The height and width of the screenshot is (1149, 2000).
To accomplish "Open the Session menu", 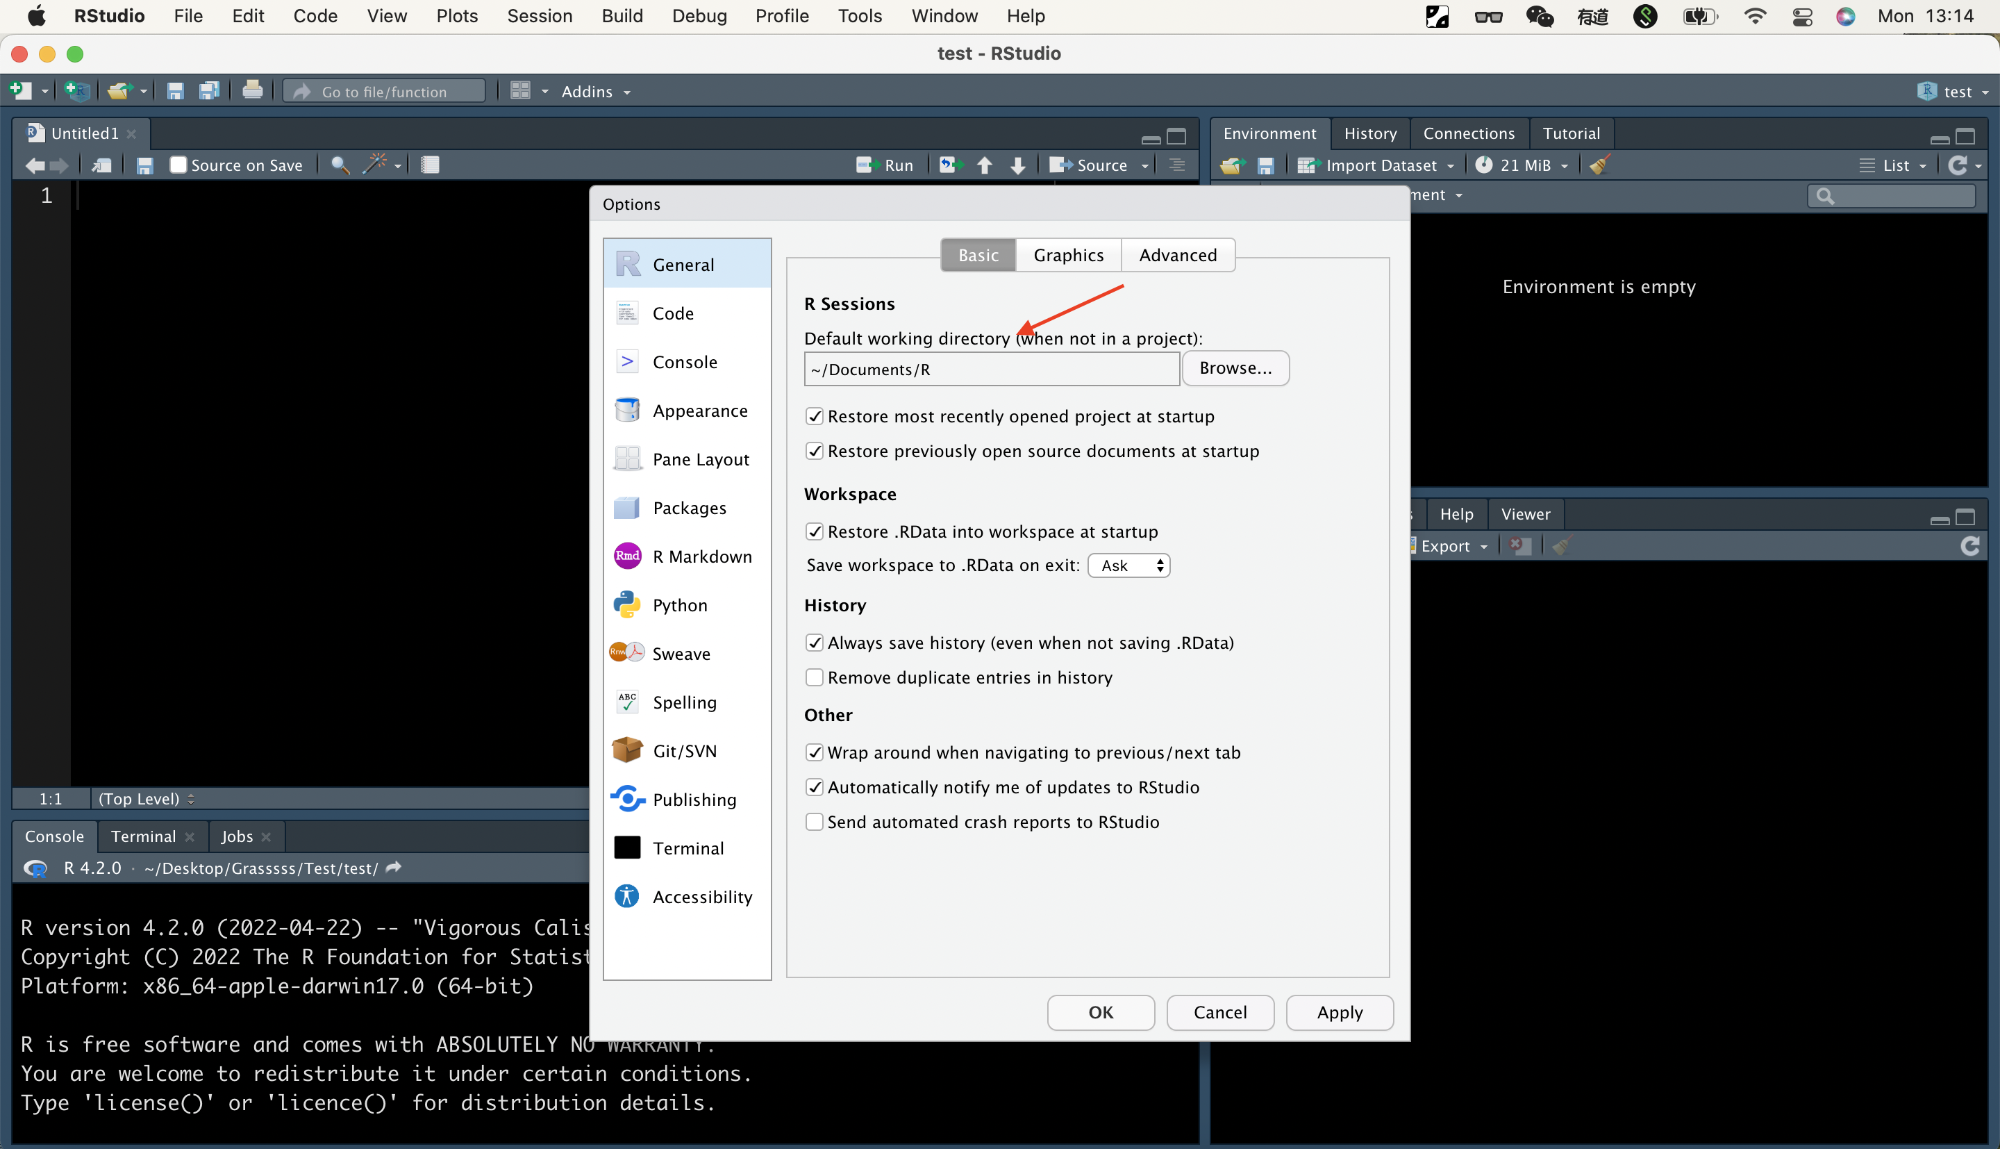I will (539, 16).
